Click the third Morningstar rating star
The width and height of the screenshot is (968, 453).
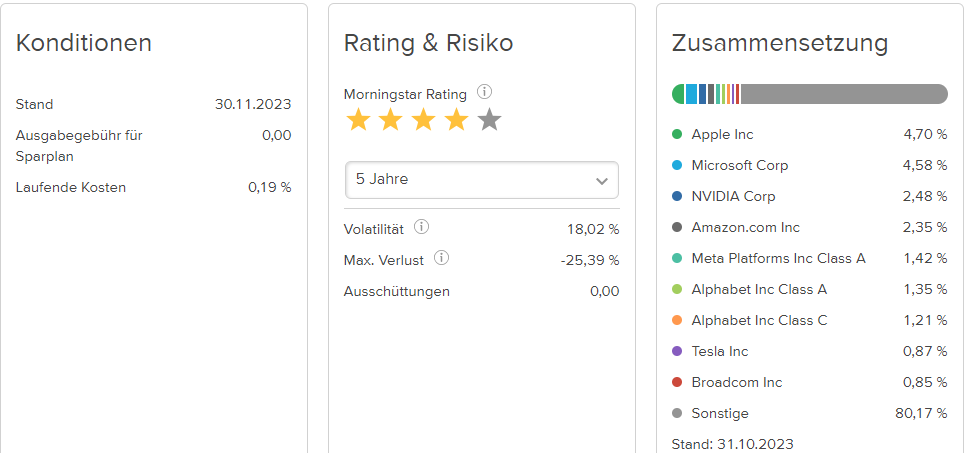(x=423, y=121)
